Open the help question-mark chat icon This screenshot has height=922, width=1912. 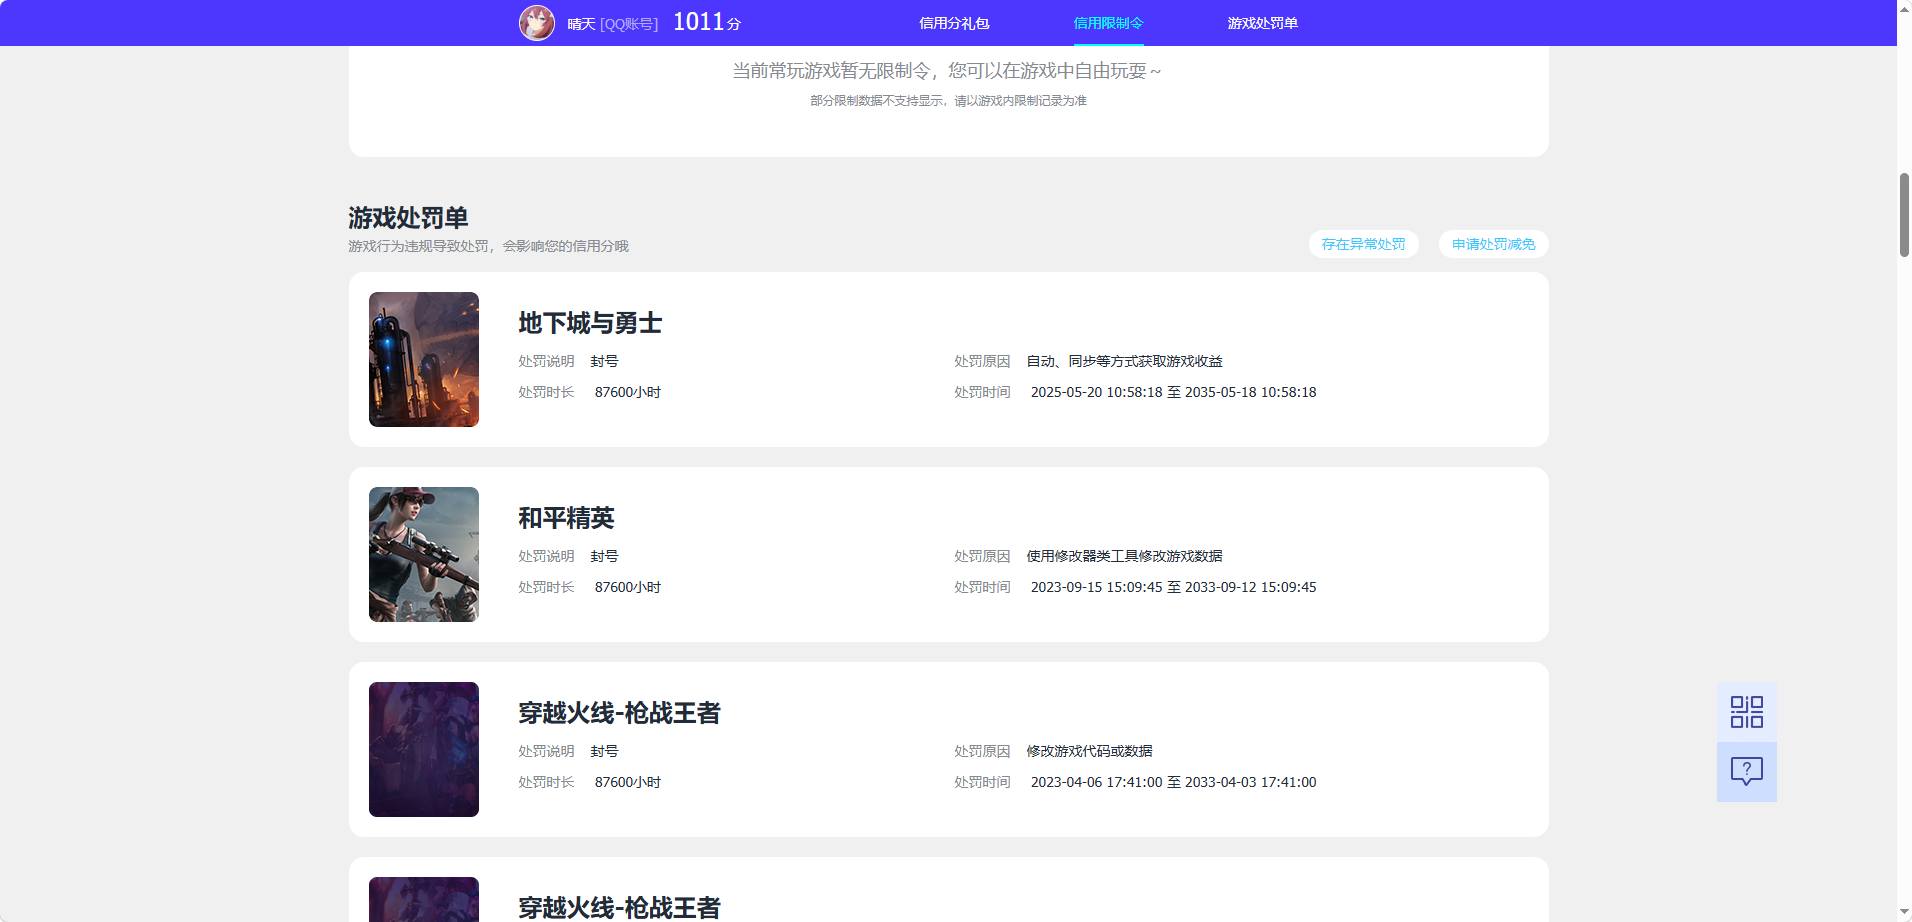pyautogui.click(x=1746, y=772)
